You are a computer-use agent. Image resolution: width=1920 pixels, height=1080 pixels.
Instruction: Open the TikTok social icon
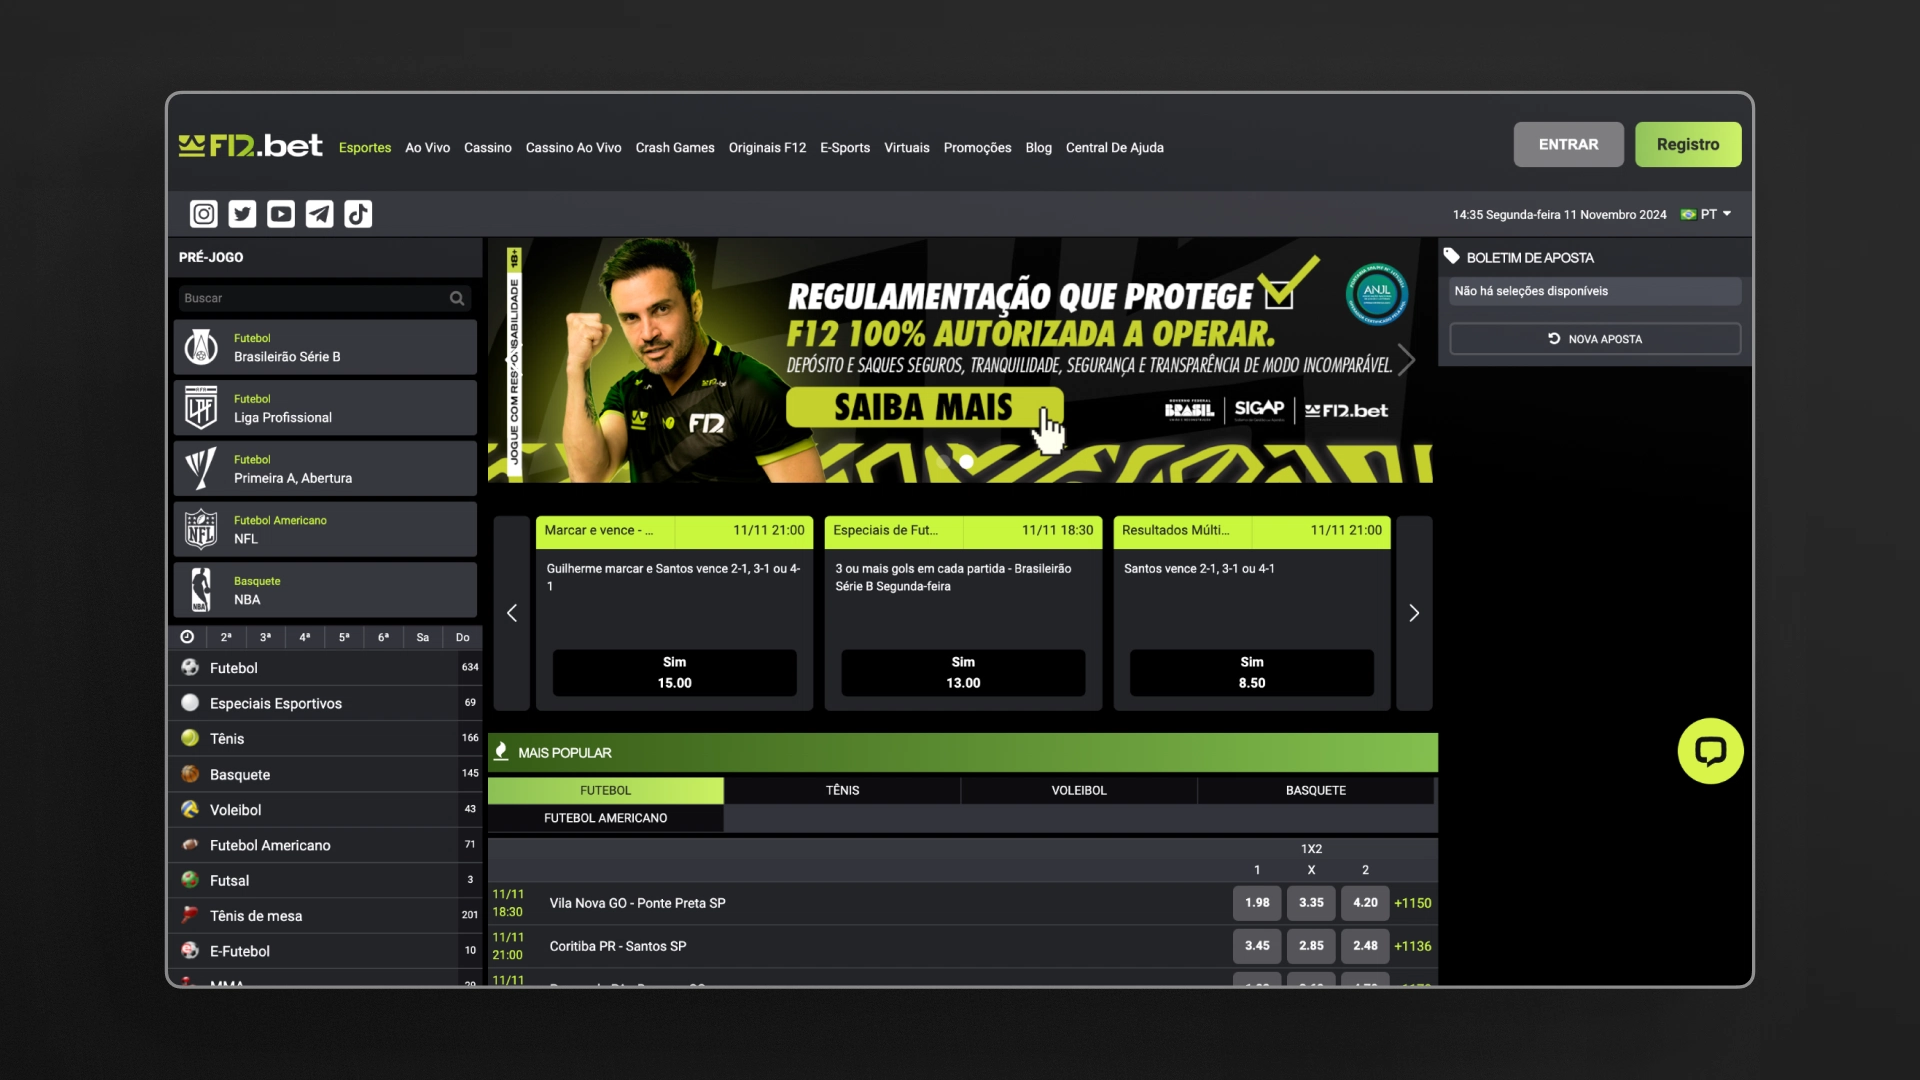[358, 214]
